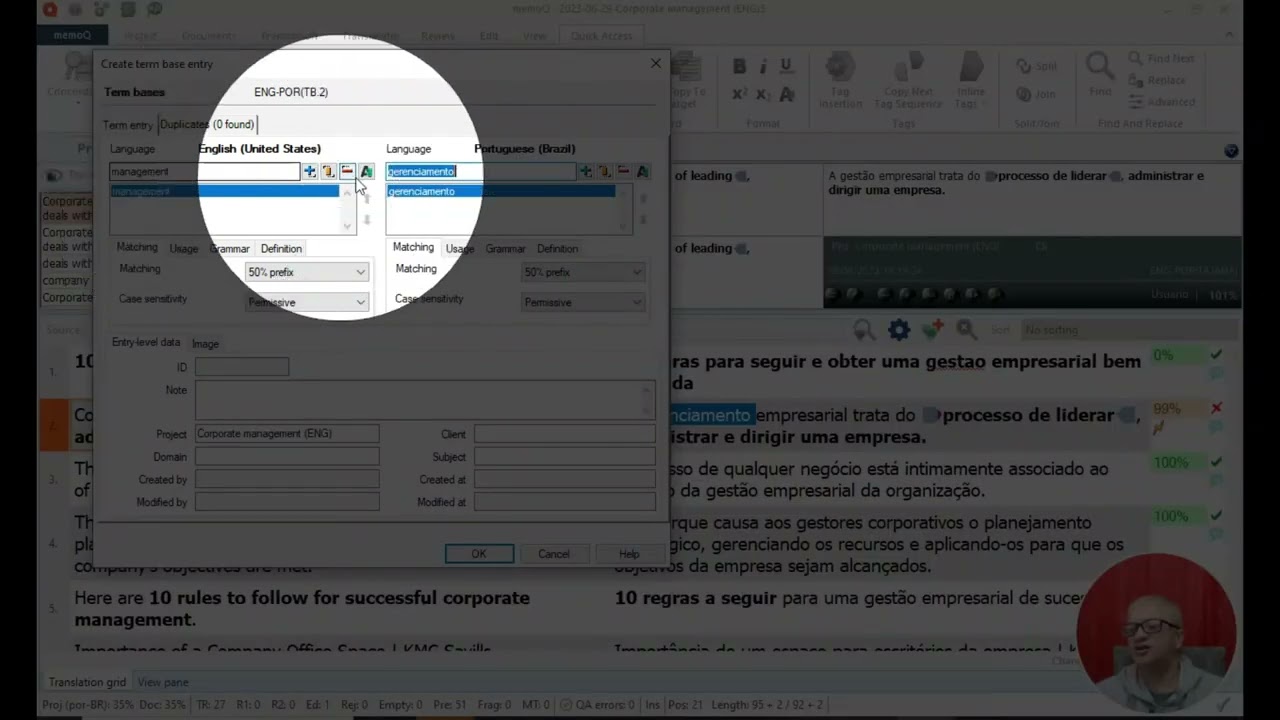Open the View pane tab
The image size is (1280, 720).
[163, 682]
